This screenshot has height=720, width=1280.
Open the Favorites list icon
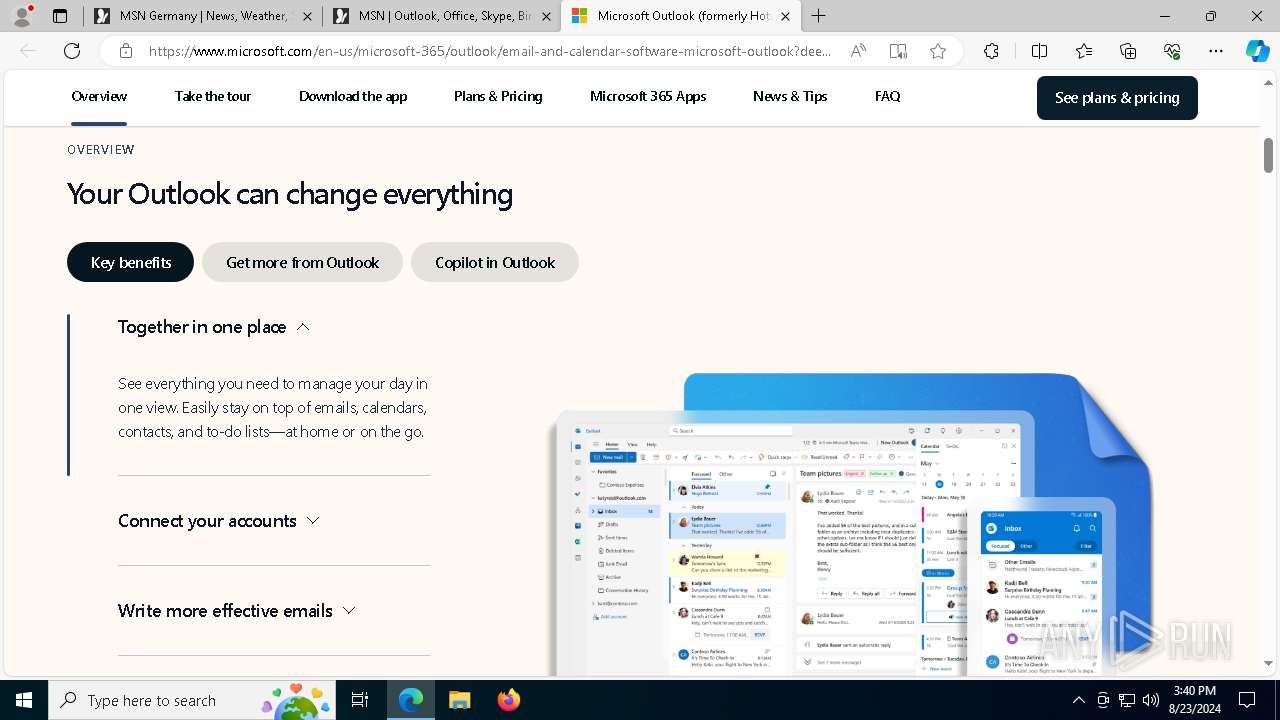pos(1084,51)
